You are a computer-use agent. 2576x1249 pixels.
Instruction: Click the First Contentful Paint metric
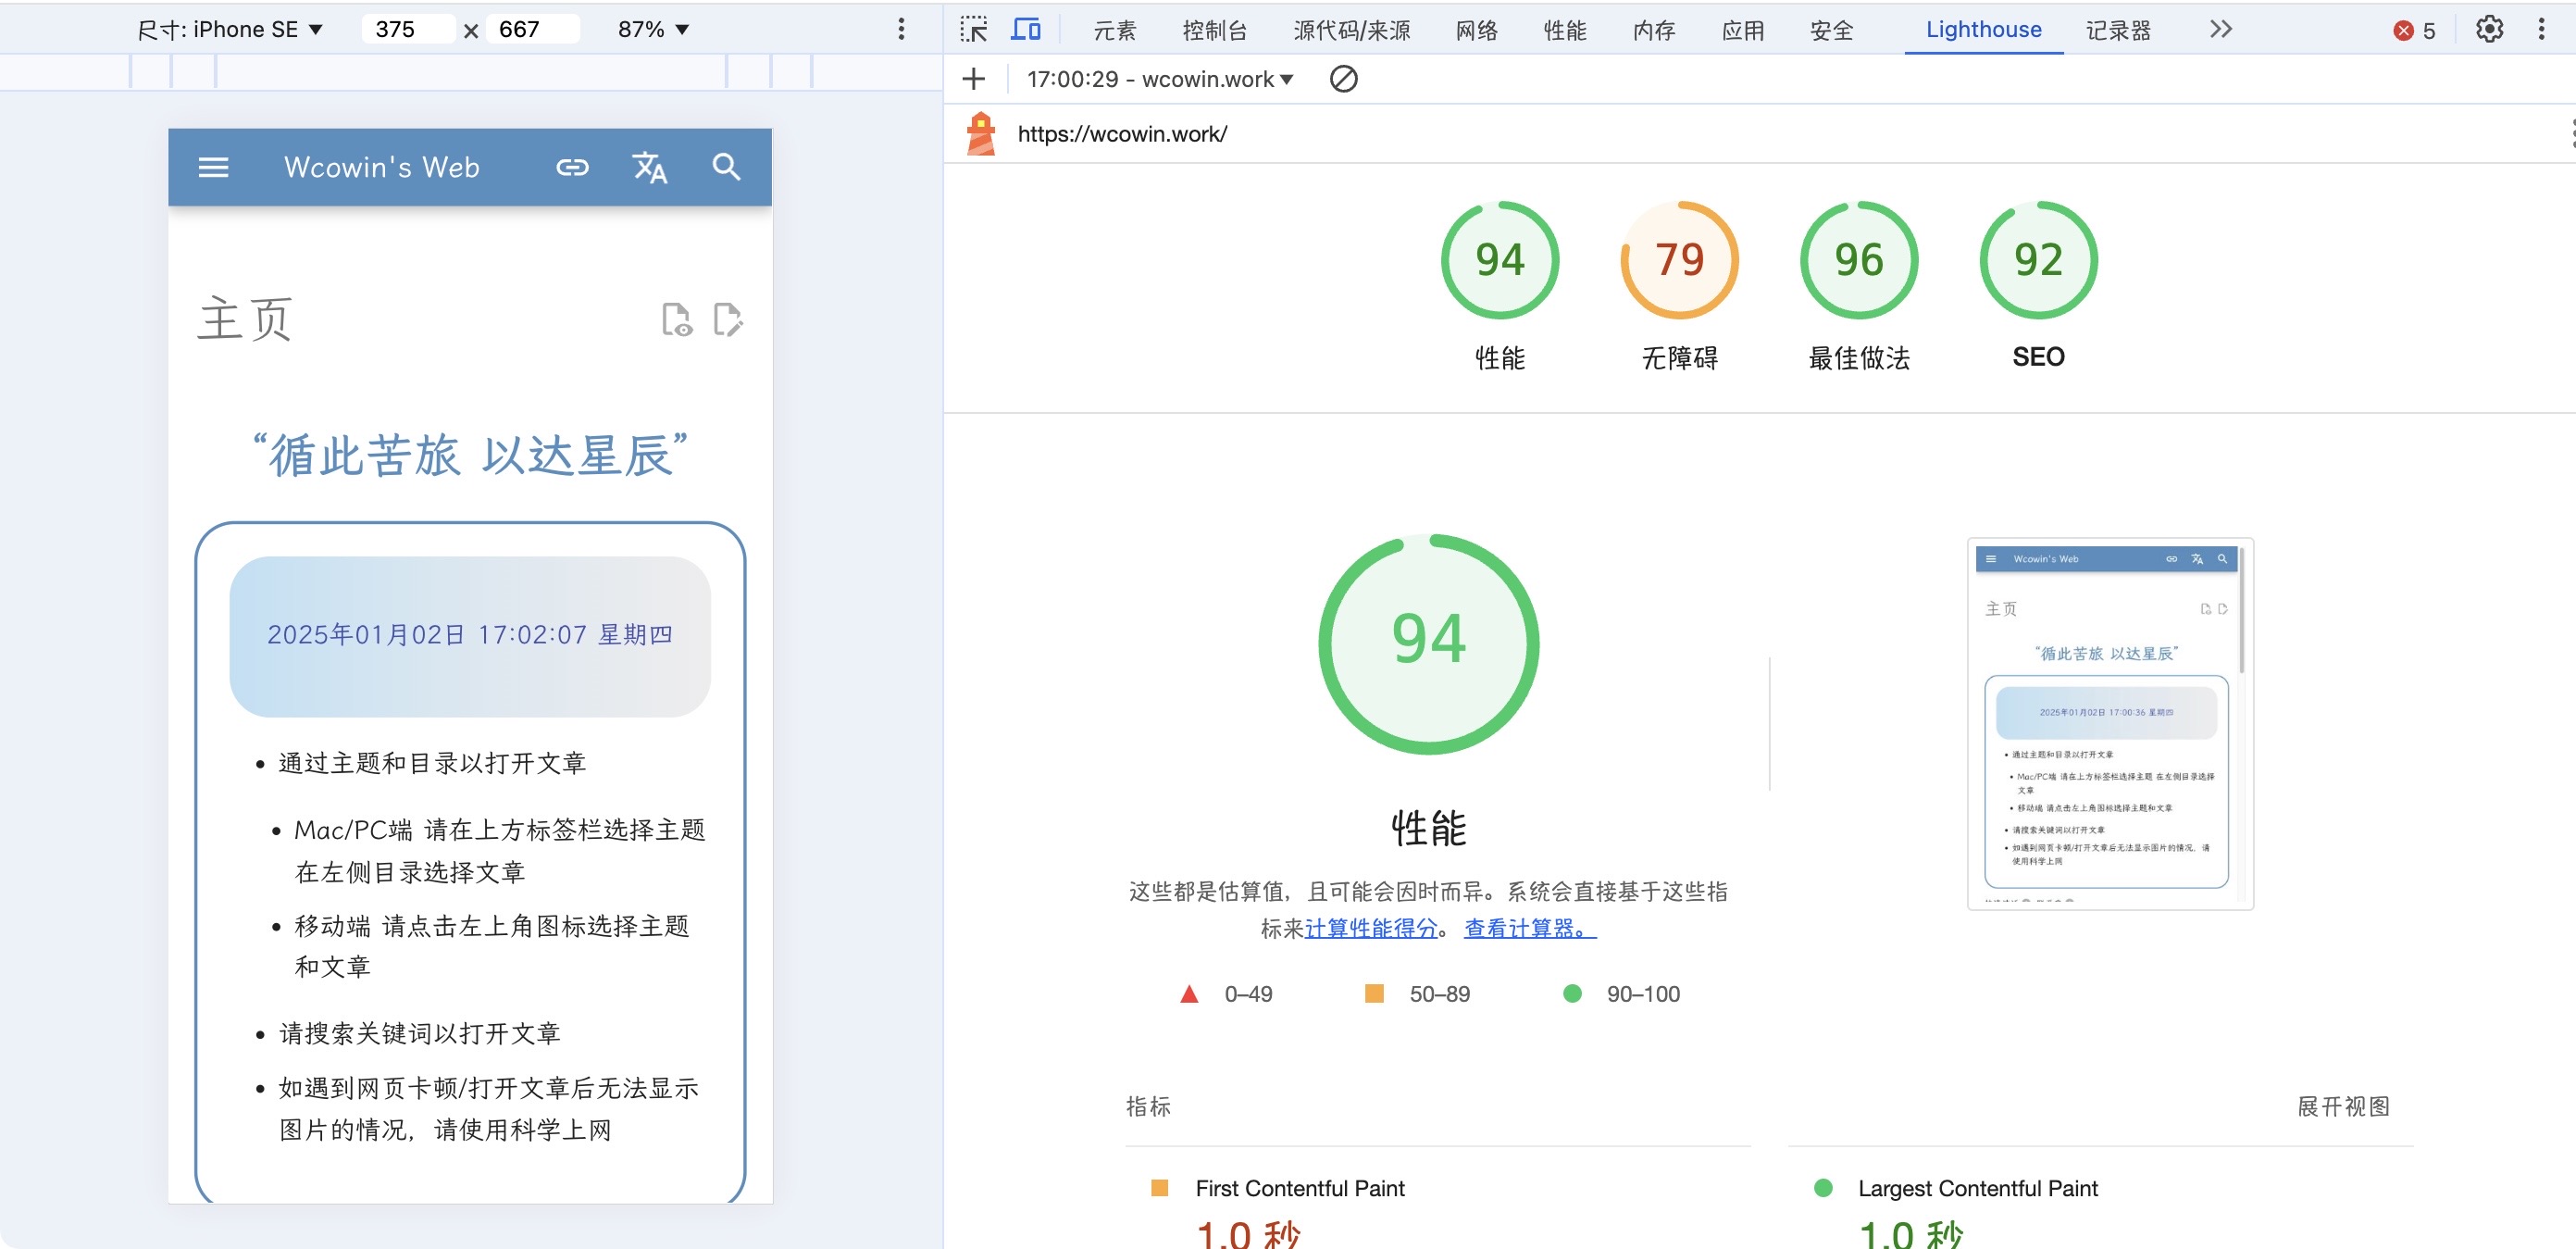click(x=1299, y=1188)
